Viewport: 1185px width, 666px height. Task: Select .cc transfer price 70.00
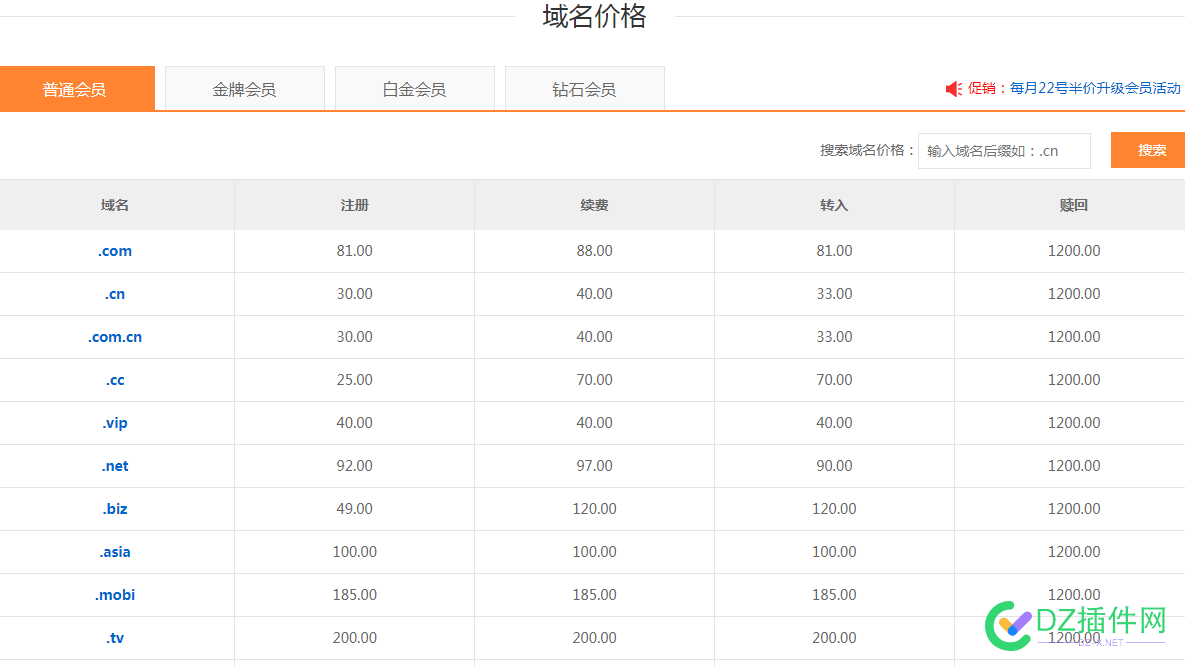(x=834, y=380)
